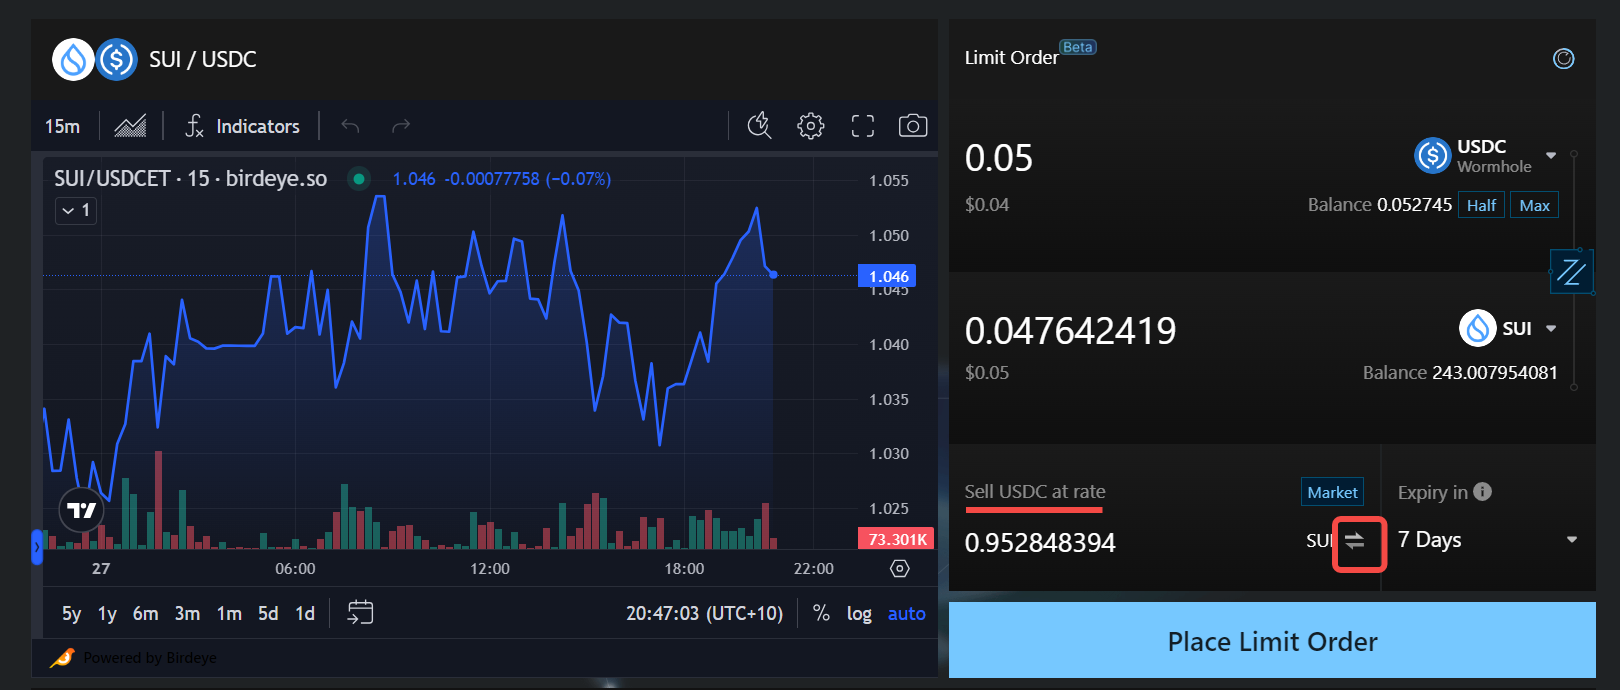This screenshot has width=1620, height=690.
Task: Select the 5d time range
Action: [268, 613]
